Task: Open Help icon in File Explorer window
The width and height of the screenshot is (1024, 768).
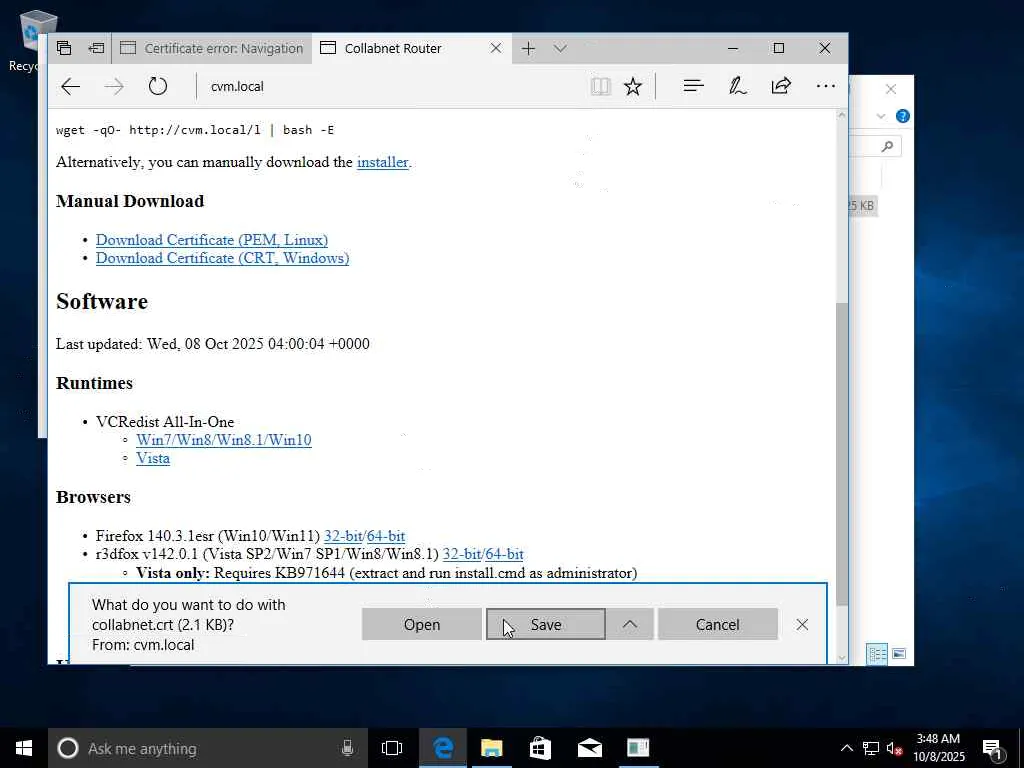Action: (903, 116)
